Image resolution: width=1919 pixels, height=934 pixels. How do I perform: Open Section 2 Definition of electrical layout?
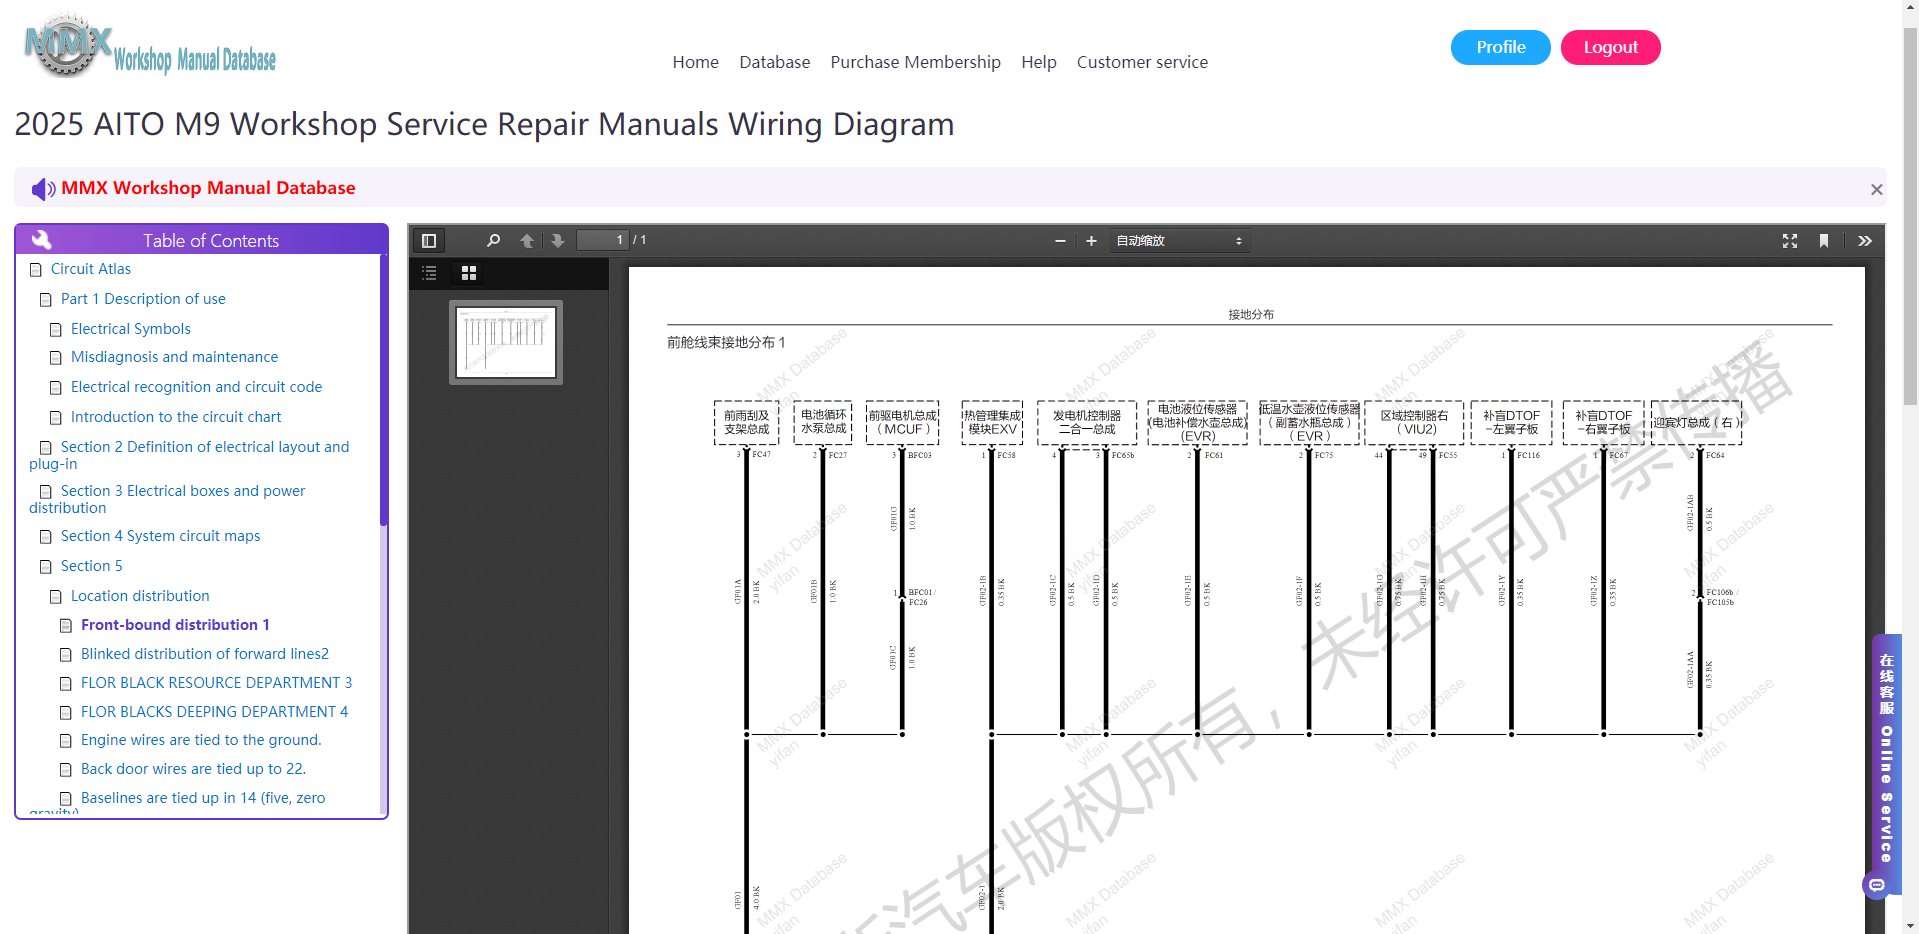pyautogui.click(x=190, y=455)
